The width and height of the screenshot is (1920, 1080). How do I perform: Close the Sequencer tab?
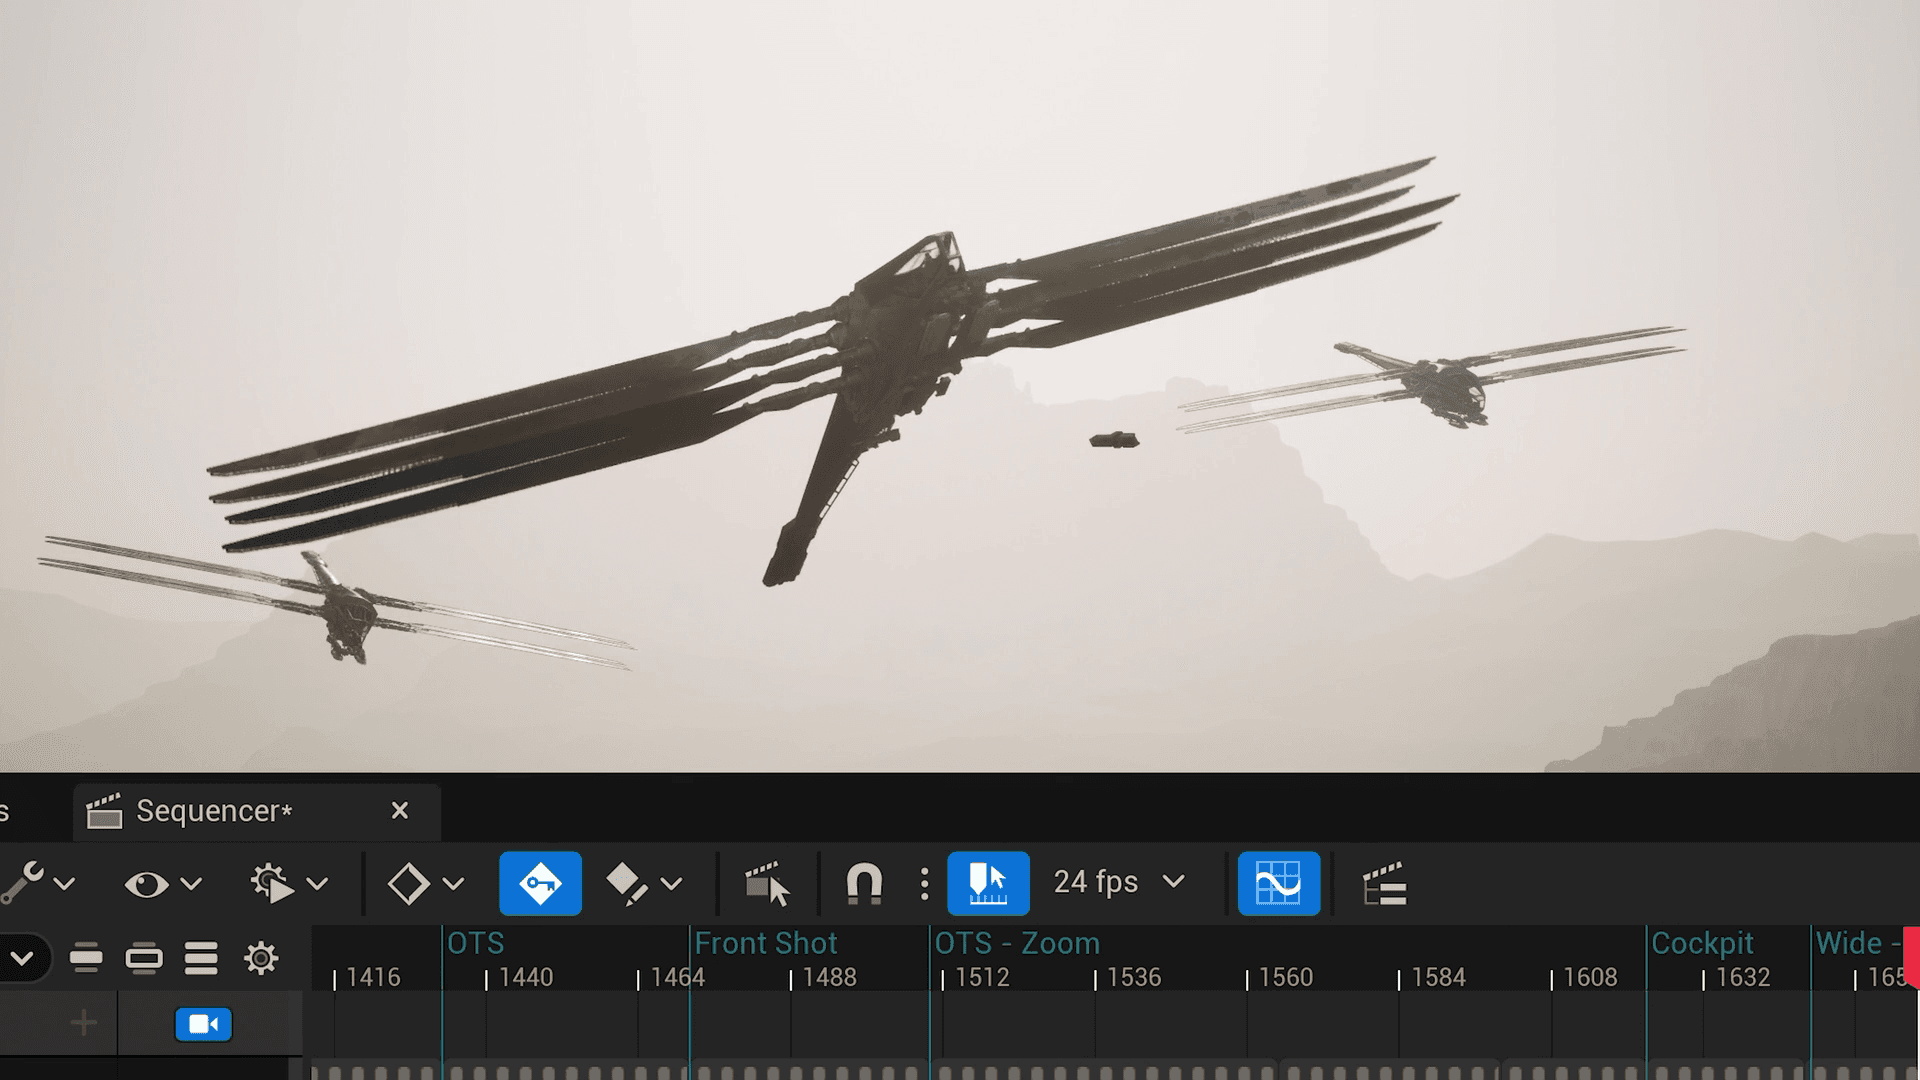point(400,810)
